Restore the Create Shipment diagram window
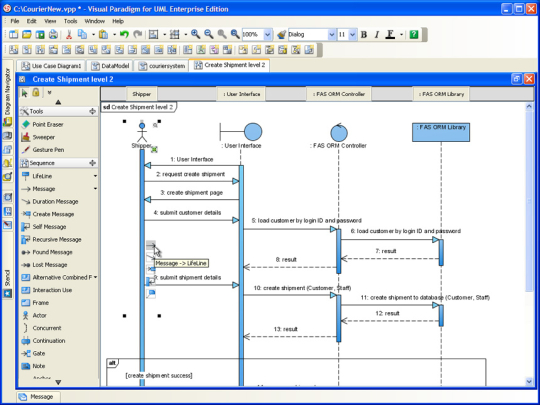Viewport: 540px width, 405px height. [517, 79]
